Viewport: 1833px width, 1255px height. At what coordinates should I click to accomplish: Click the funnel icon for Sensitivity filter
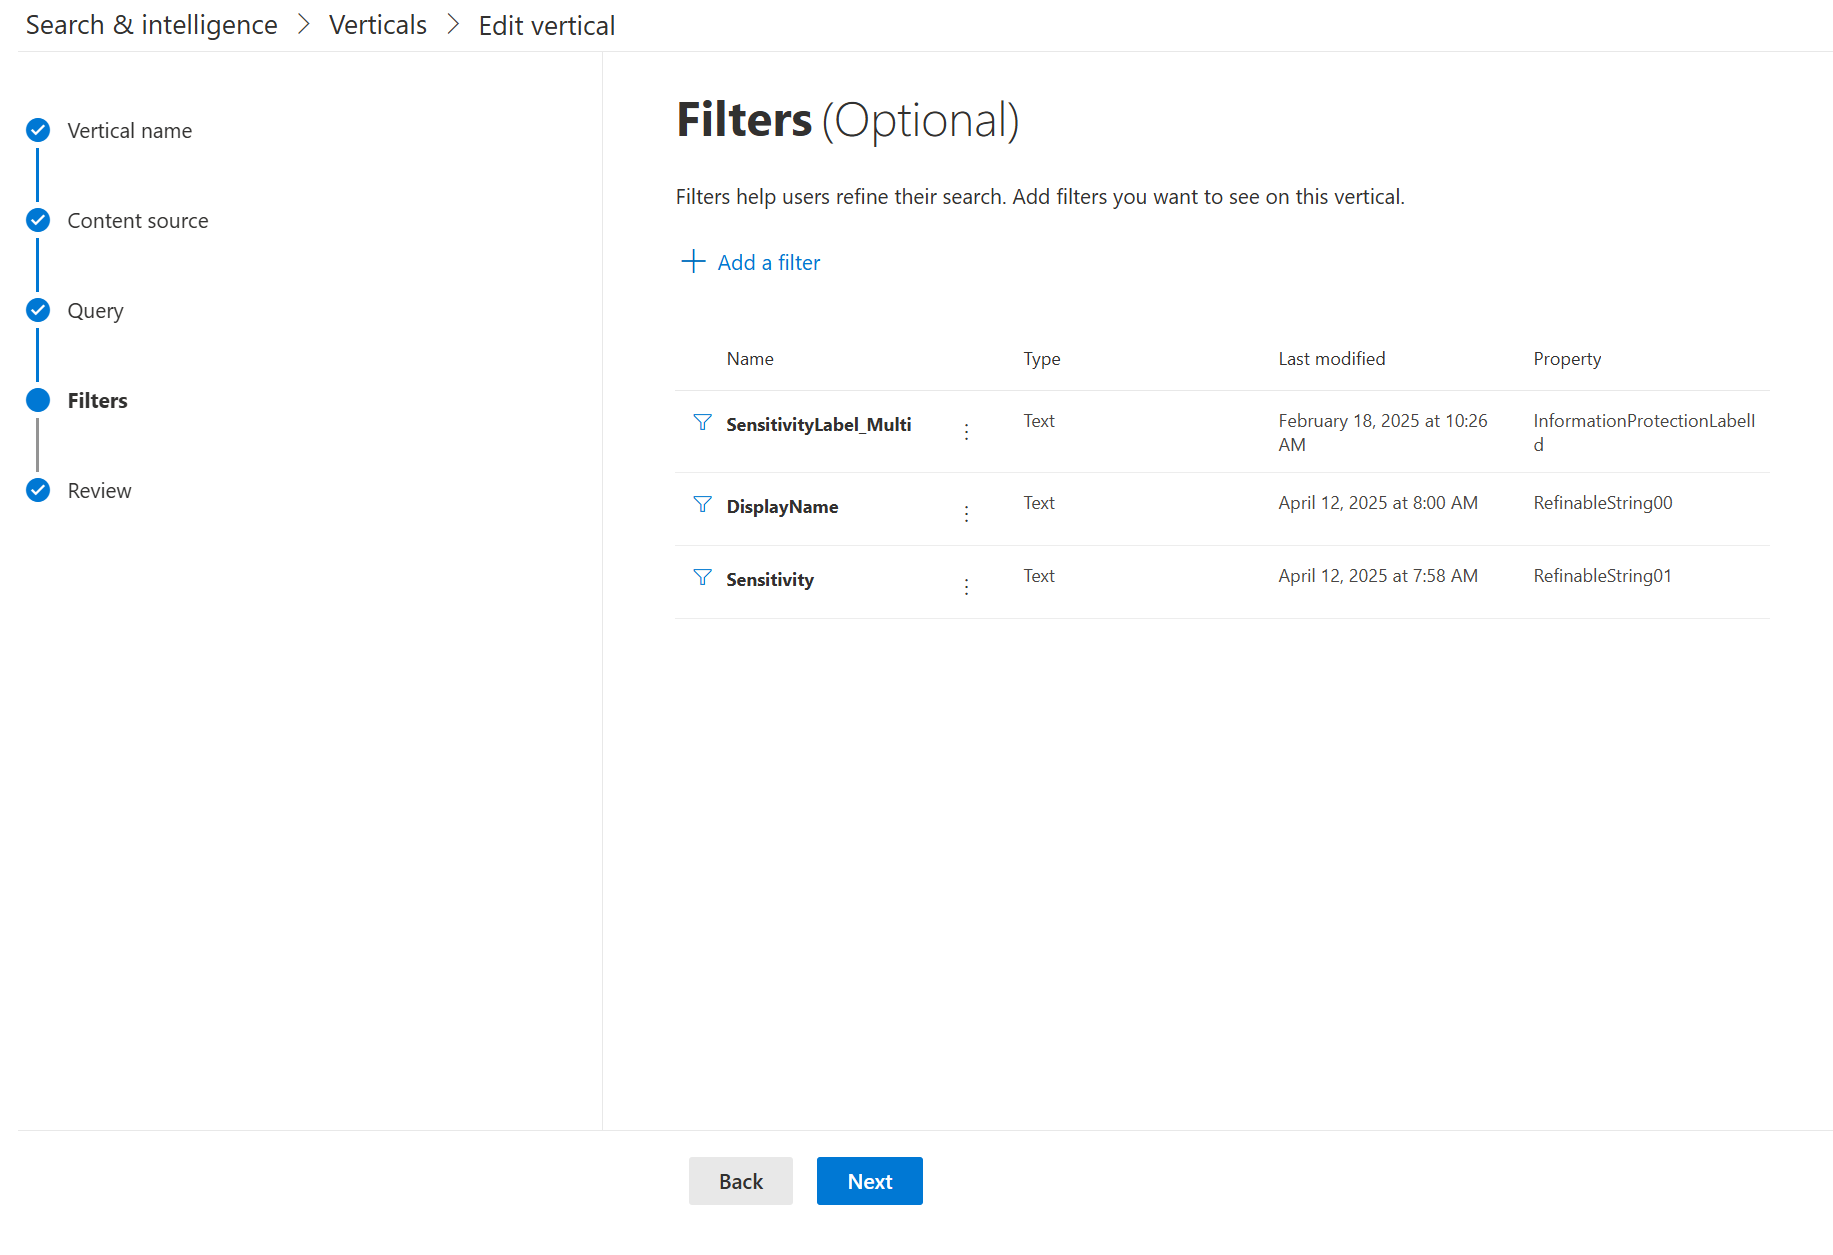pos(703,578)
